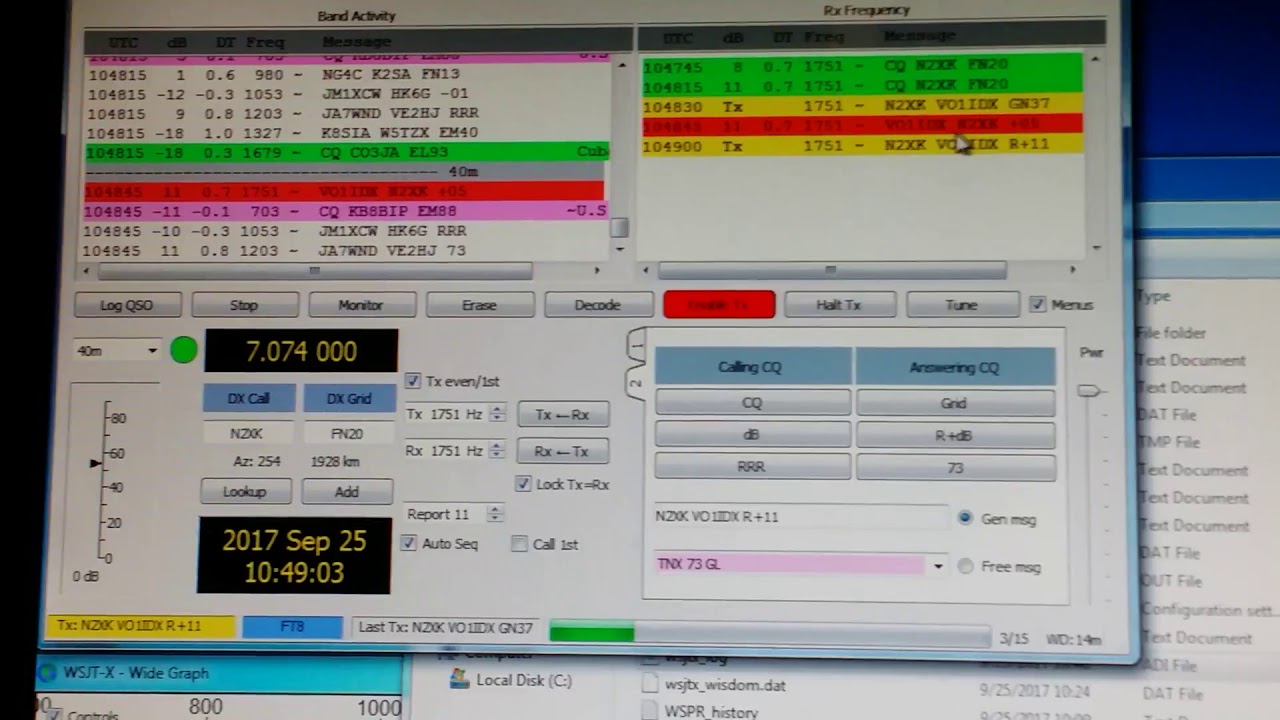1280x720 pixels.
Task: Click the CQ message button
Action: point(752,403)
